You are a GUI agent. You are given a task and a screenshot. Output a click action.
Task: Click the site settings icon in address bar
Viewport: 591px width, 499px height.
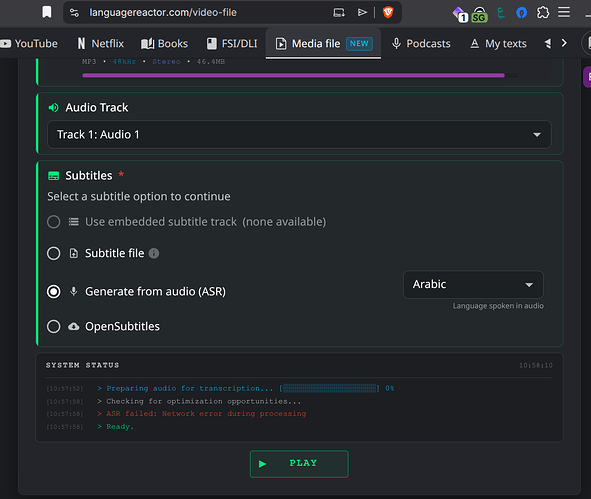point(75,13)
